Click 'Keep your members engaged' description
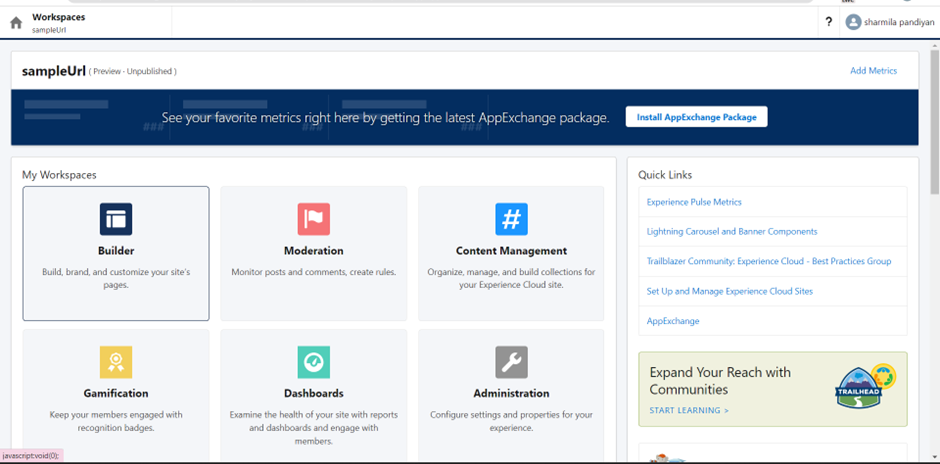940x464 pixels. pyautogui.click(x=116, y=421)
